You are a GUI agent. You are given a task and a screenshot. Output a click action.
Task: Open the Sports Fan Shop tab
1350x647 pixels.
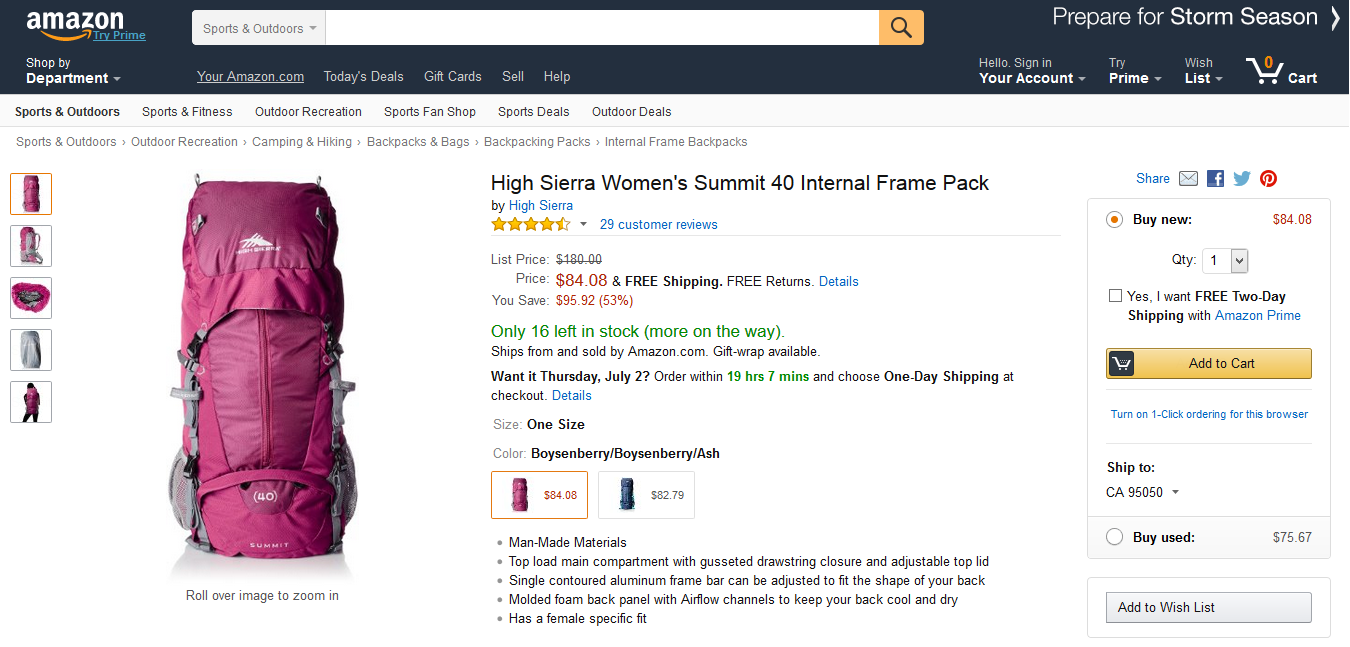pos(430,112)
